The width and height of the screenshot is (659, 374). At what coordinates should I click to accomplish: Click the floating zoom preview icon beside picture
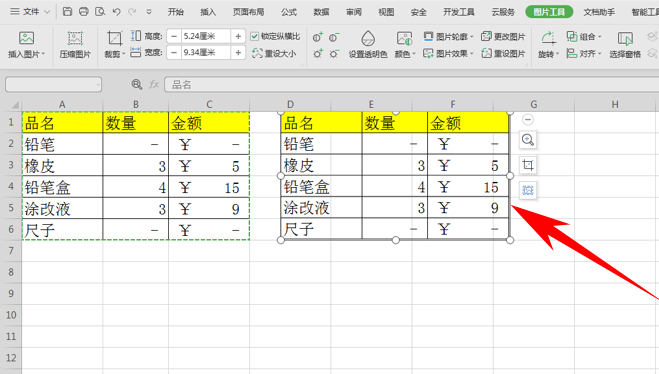click(528, 140)
